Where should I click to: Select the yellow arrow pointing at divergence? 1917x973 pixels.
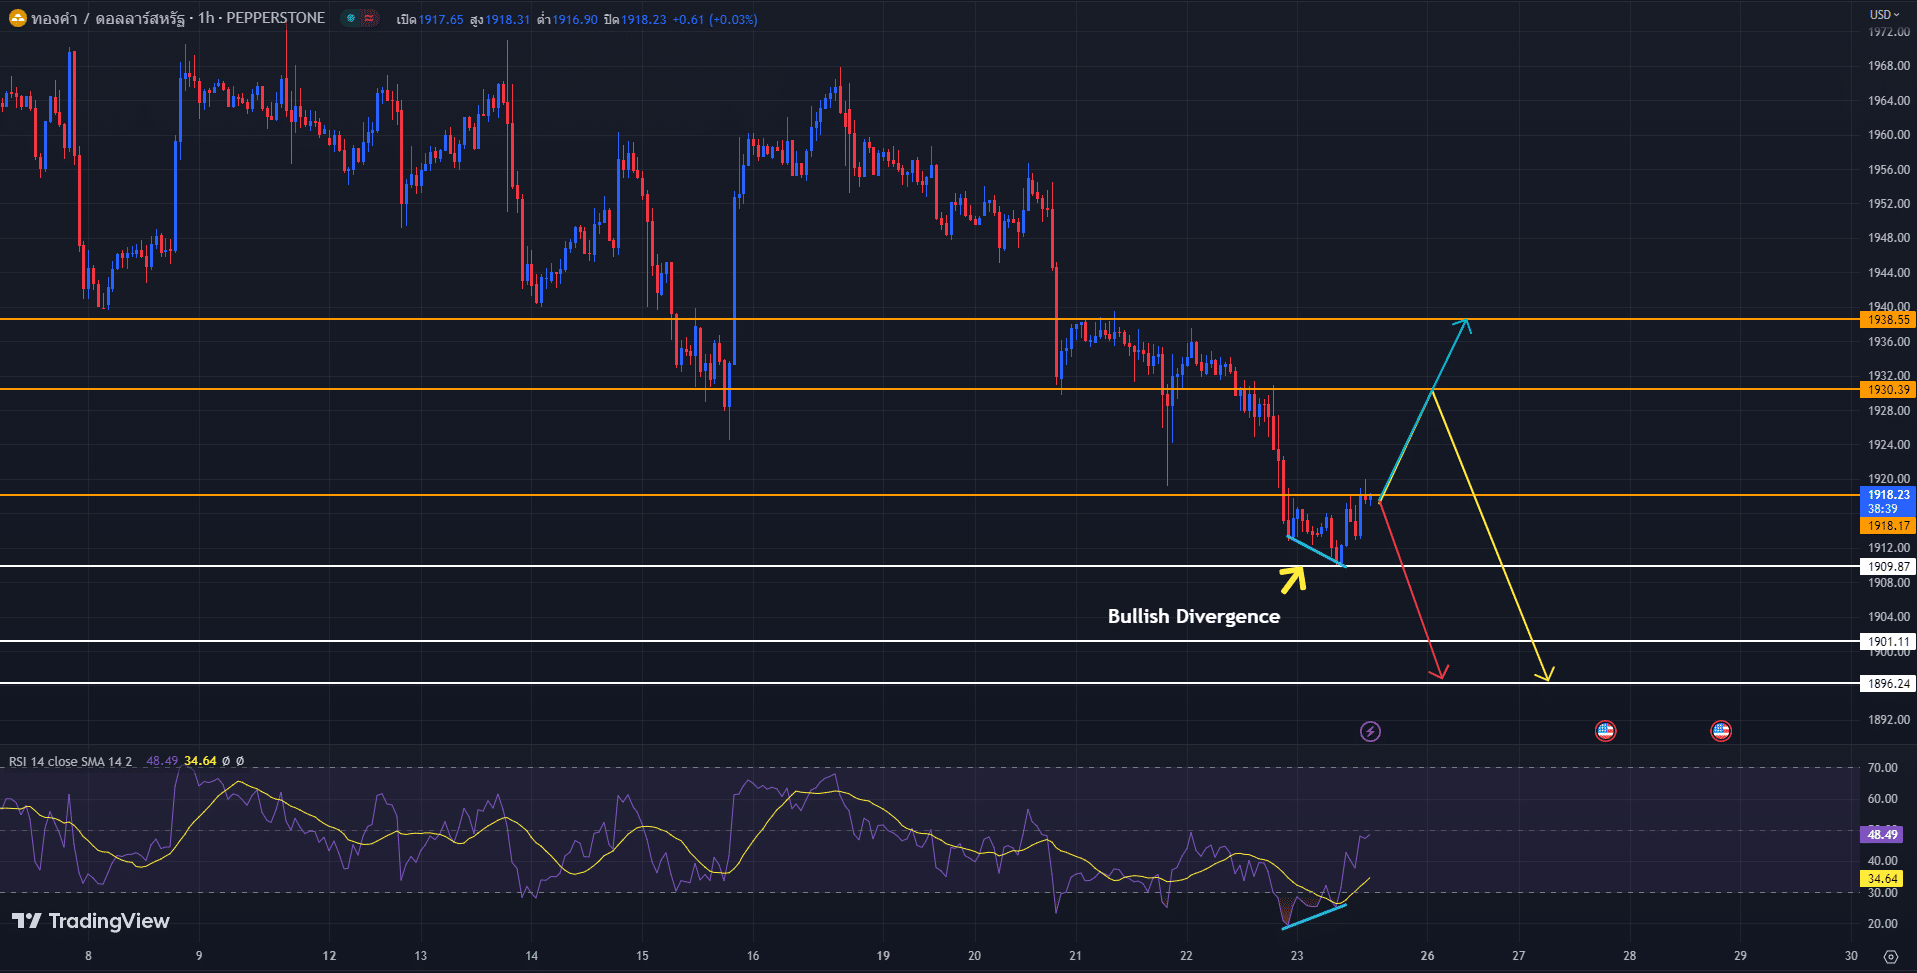coord(1293,579)
